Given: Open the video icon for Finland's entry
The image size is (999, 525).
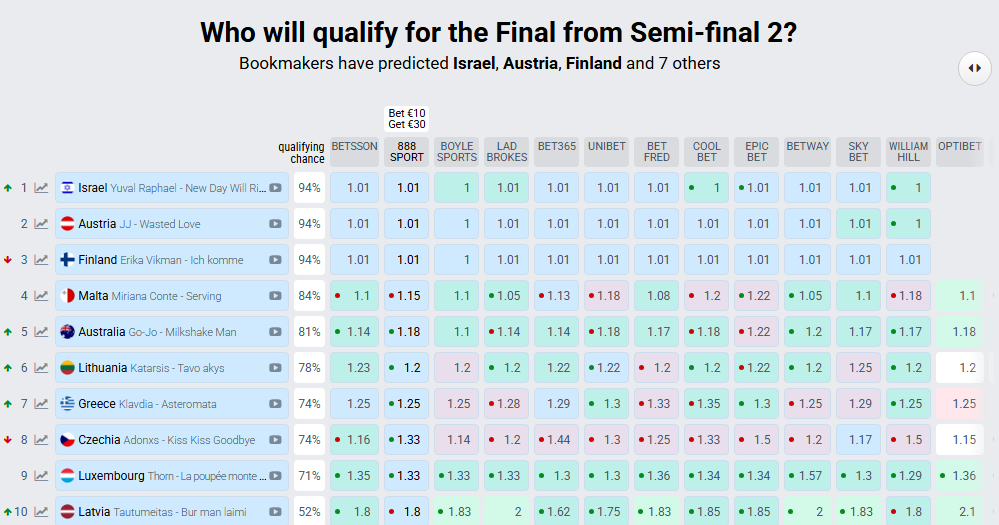Looking at the screenshot, I should coord(275,260).
